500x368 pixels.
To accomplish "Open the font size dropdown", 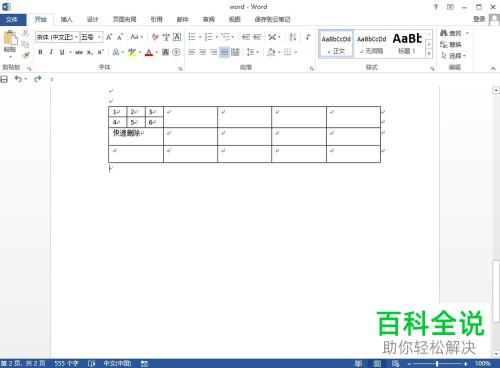I will click(99, 37).
